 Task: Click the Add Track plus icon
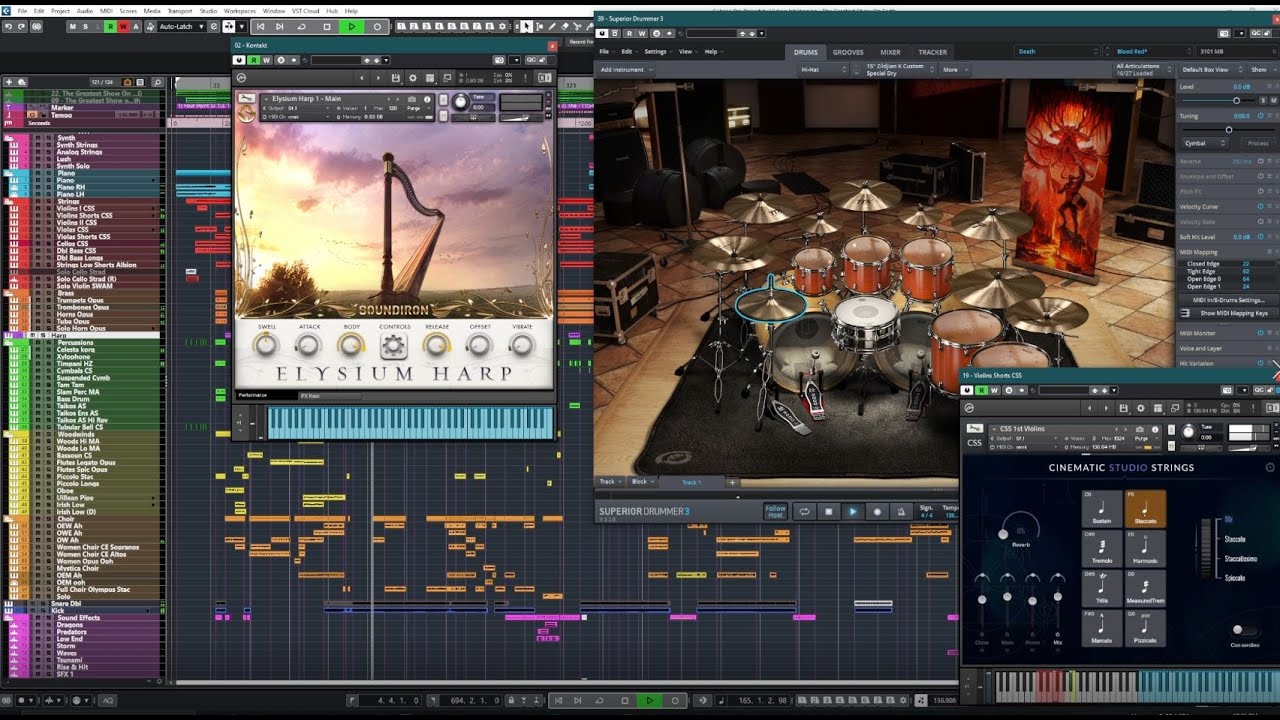pyautogui.click(x=9, y=82)
